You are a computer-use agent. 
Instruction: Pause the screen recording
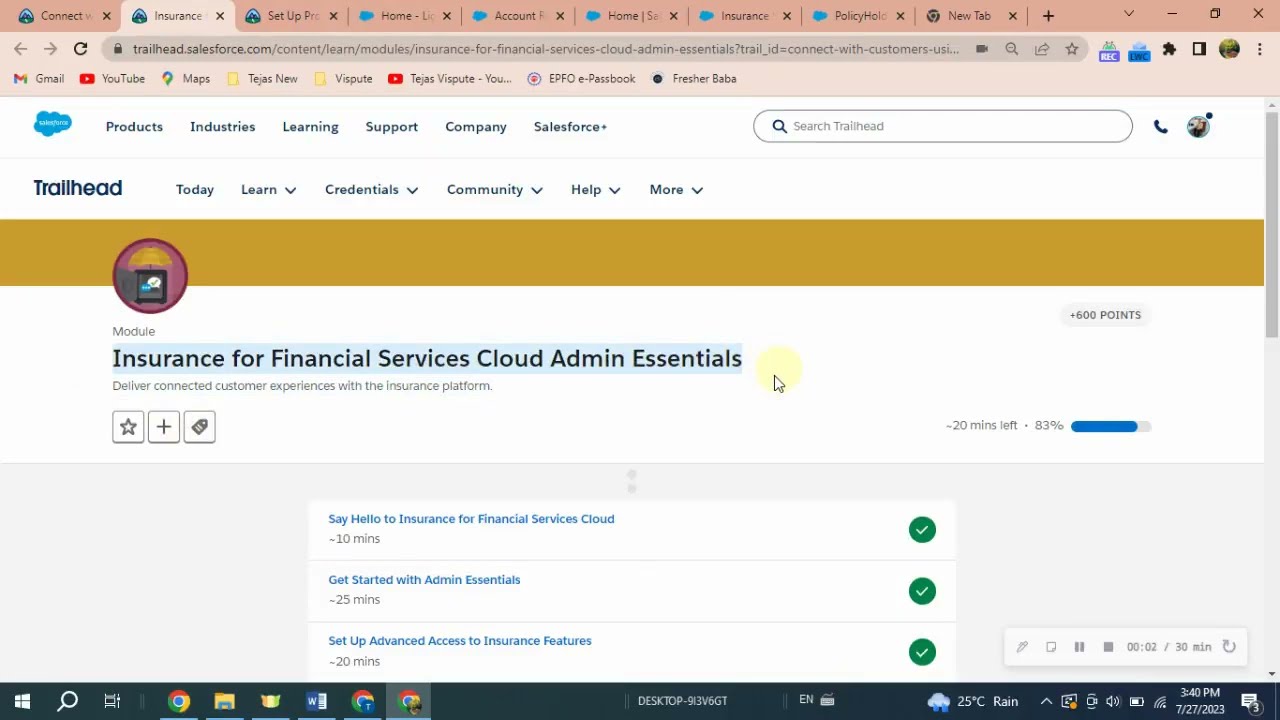coord(1079,647)
